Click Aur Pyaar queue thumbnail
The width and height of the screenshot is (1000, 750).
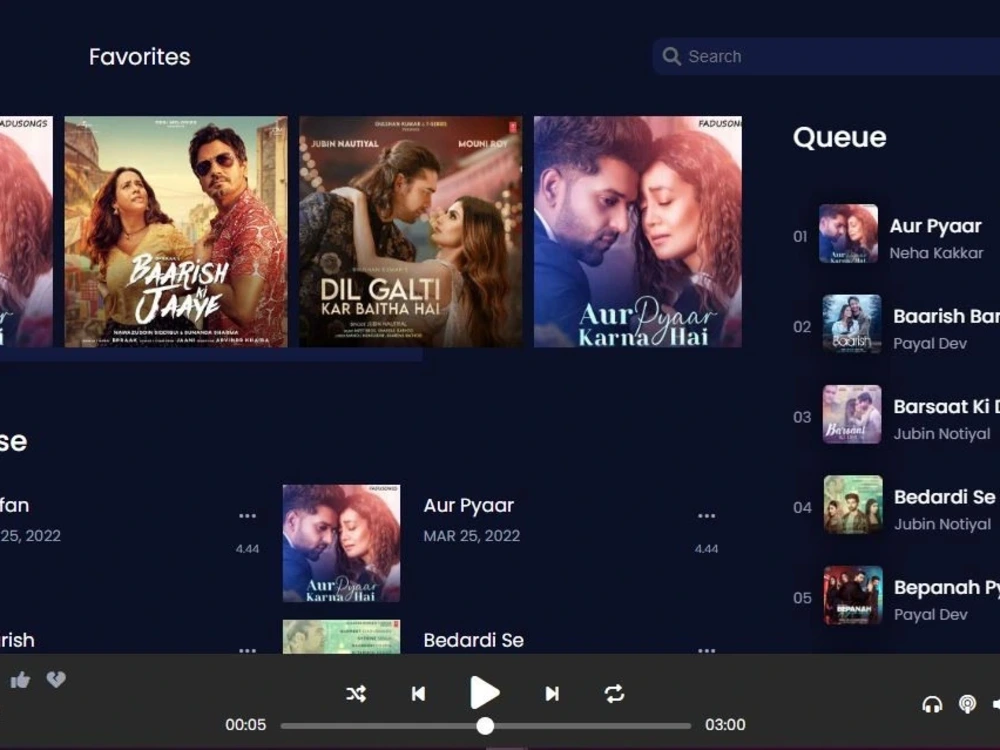pyautogui.click(x=848, y=233)
